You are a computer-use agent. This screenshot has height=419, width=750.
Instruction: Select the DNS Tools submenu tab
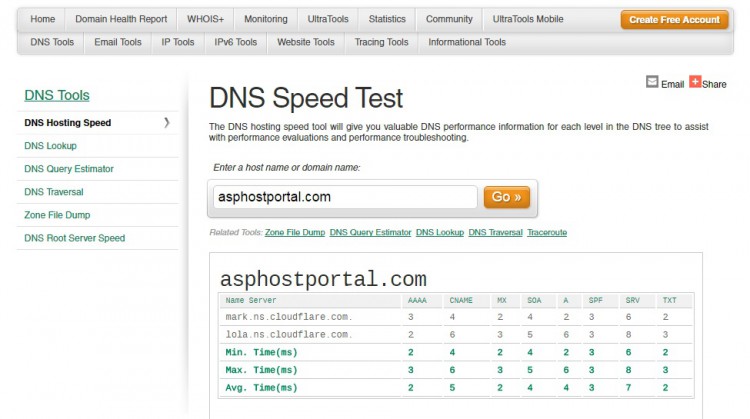tap(52, 42)
